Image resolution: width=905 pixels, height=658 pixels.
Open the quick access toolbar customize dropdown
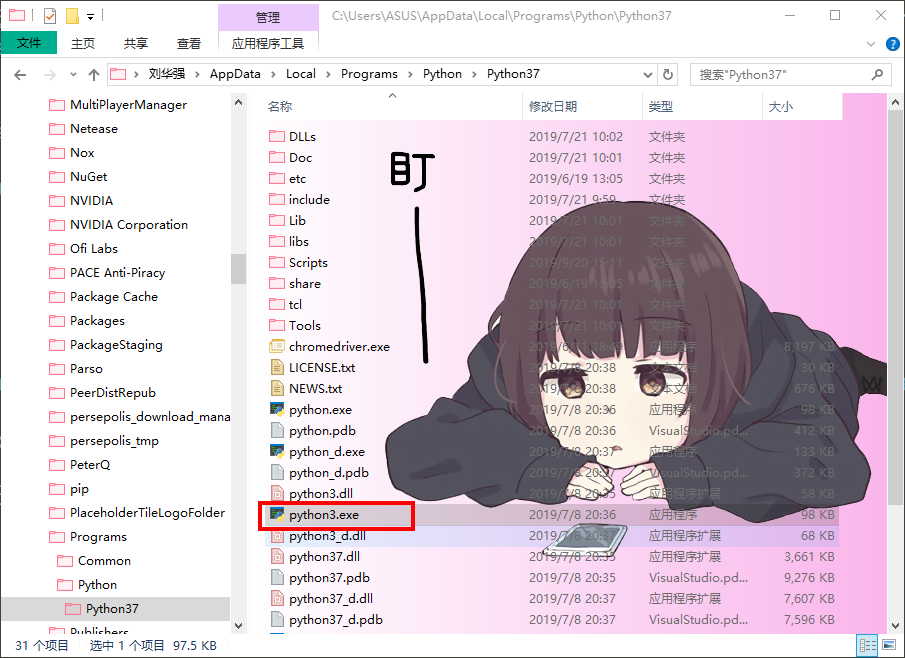[x=90, y=17]
